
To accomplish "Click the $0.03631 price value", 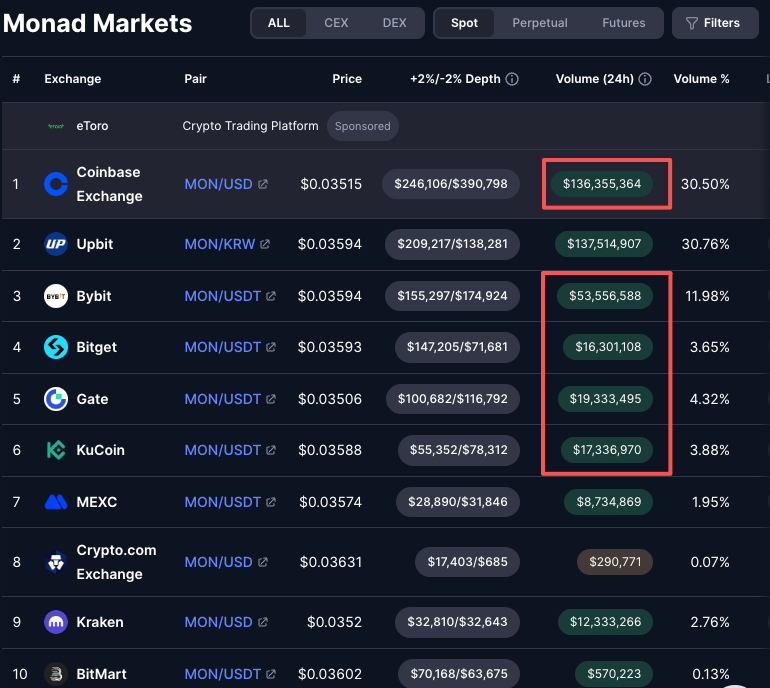I will point(331,562).
